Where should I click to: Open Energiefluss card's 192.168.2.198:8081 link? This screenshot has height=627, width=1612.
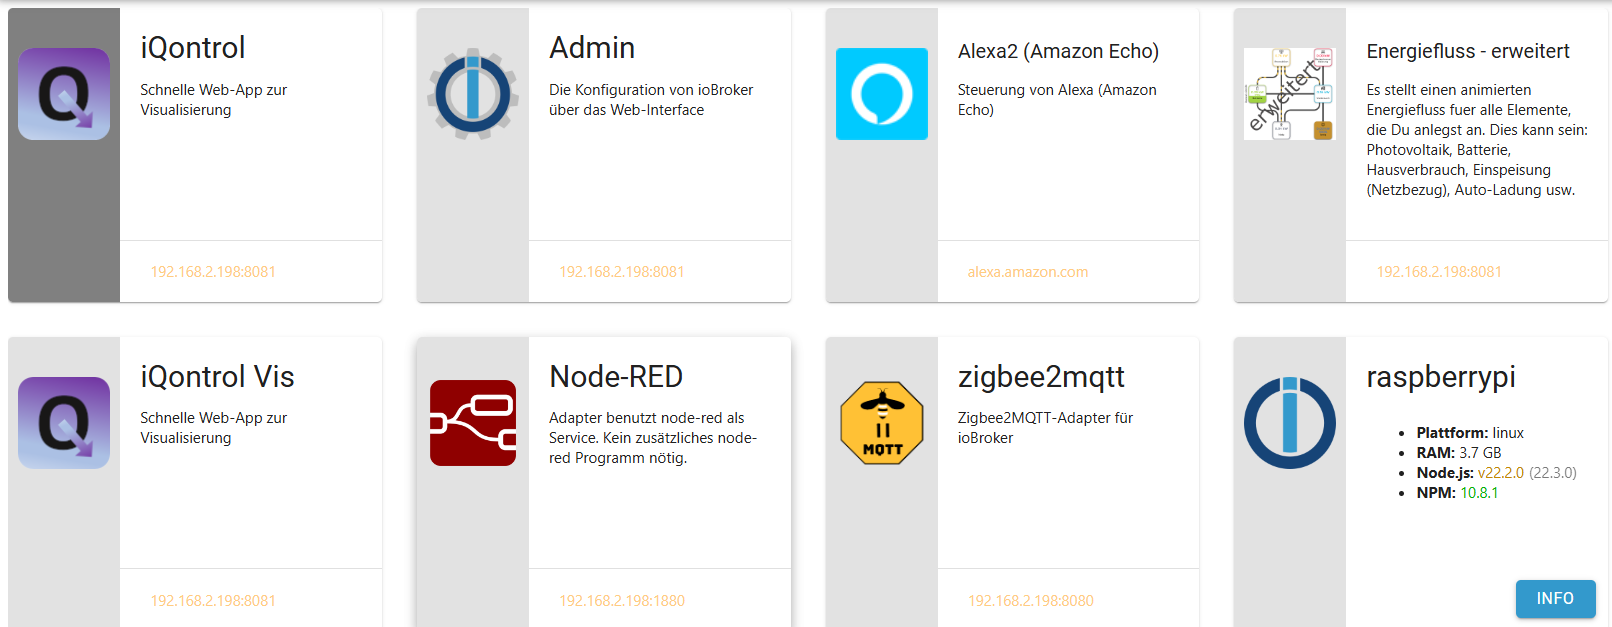pos(1439,272)
